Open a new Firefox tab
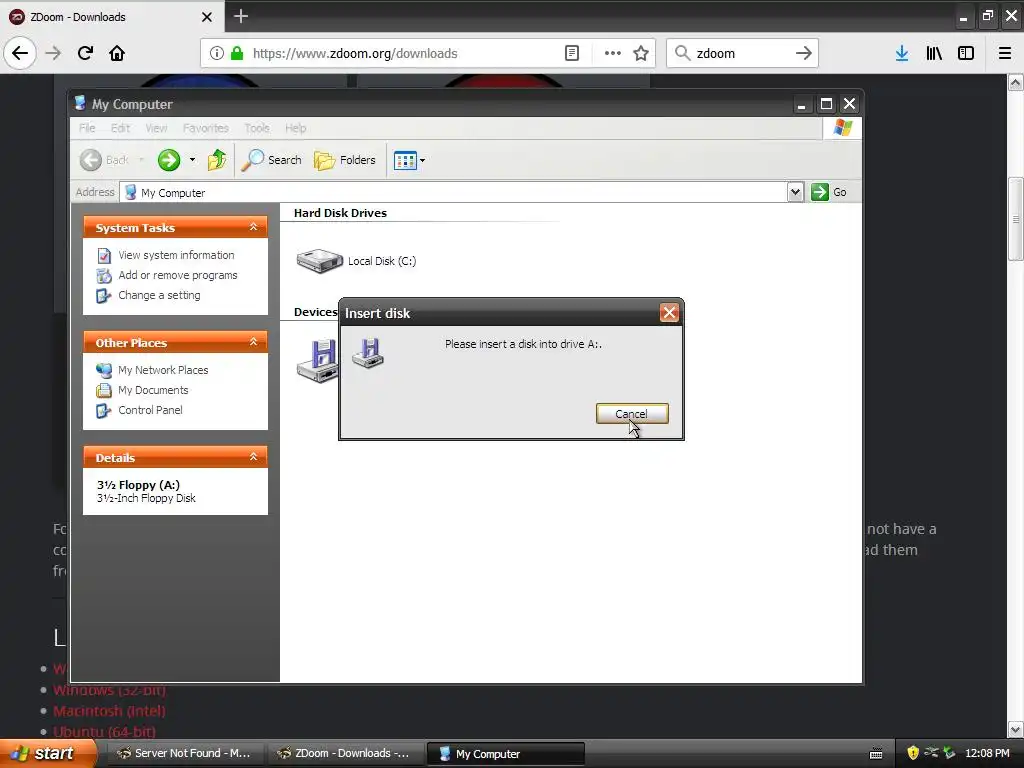The height and width of the screenshot is (768, 1024). tap(241, 16)
